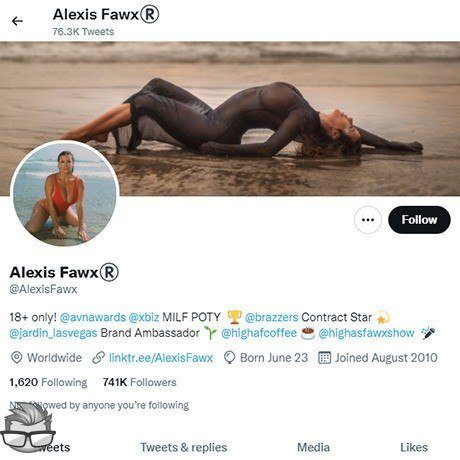Switch to the Tweets & replies tab
460x460 pixels.
click(184, 447)
